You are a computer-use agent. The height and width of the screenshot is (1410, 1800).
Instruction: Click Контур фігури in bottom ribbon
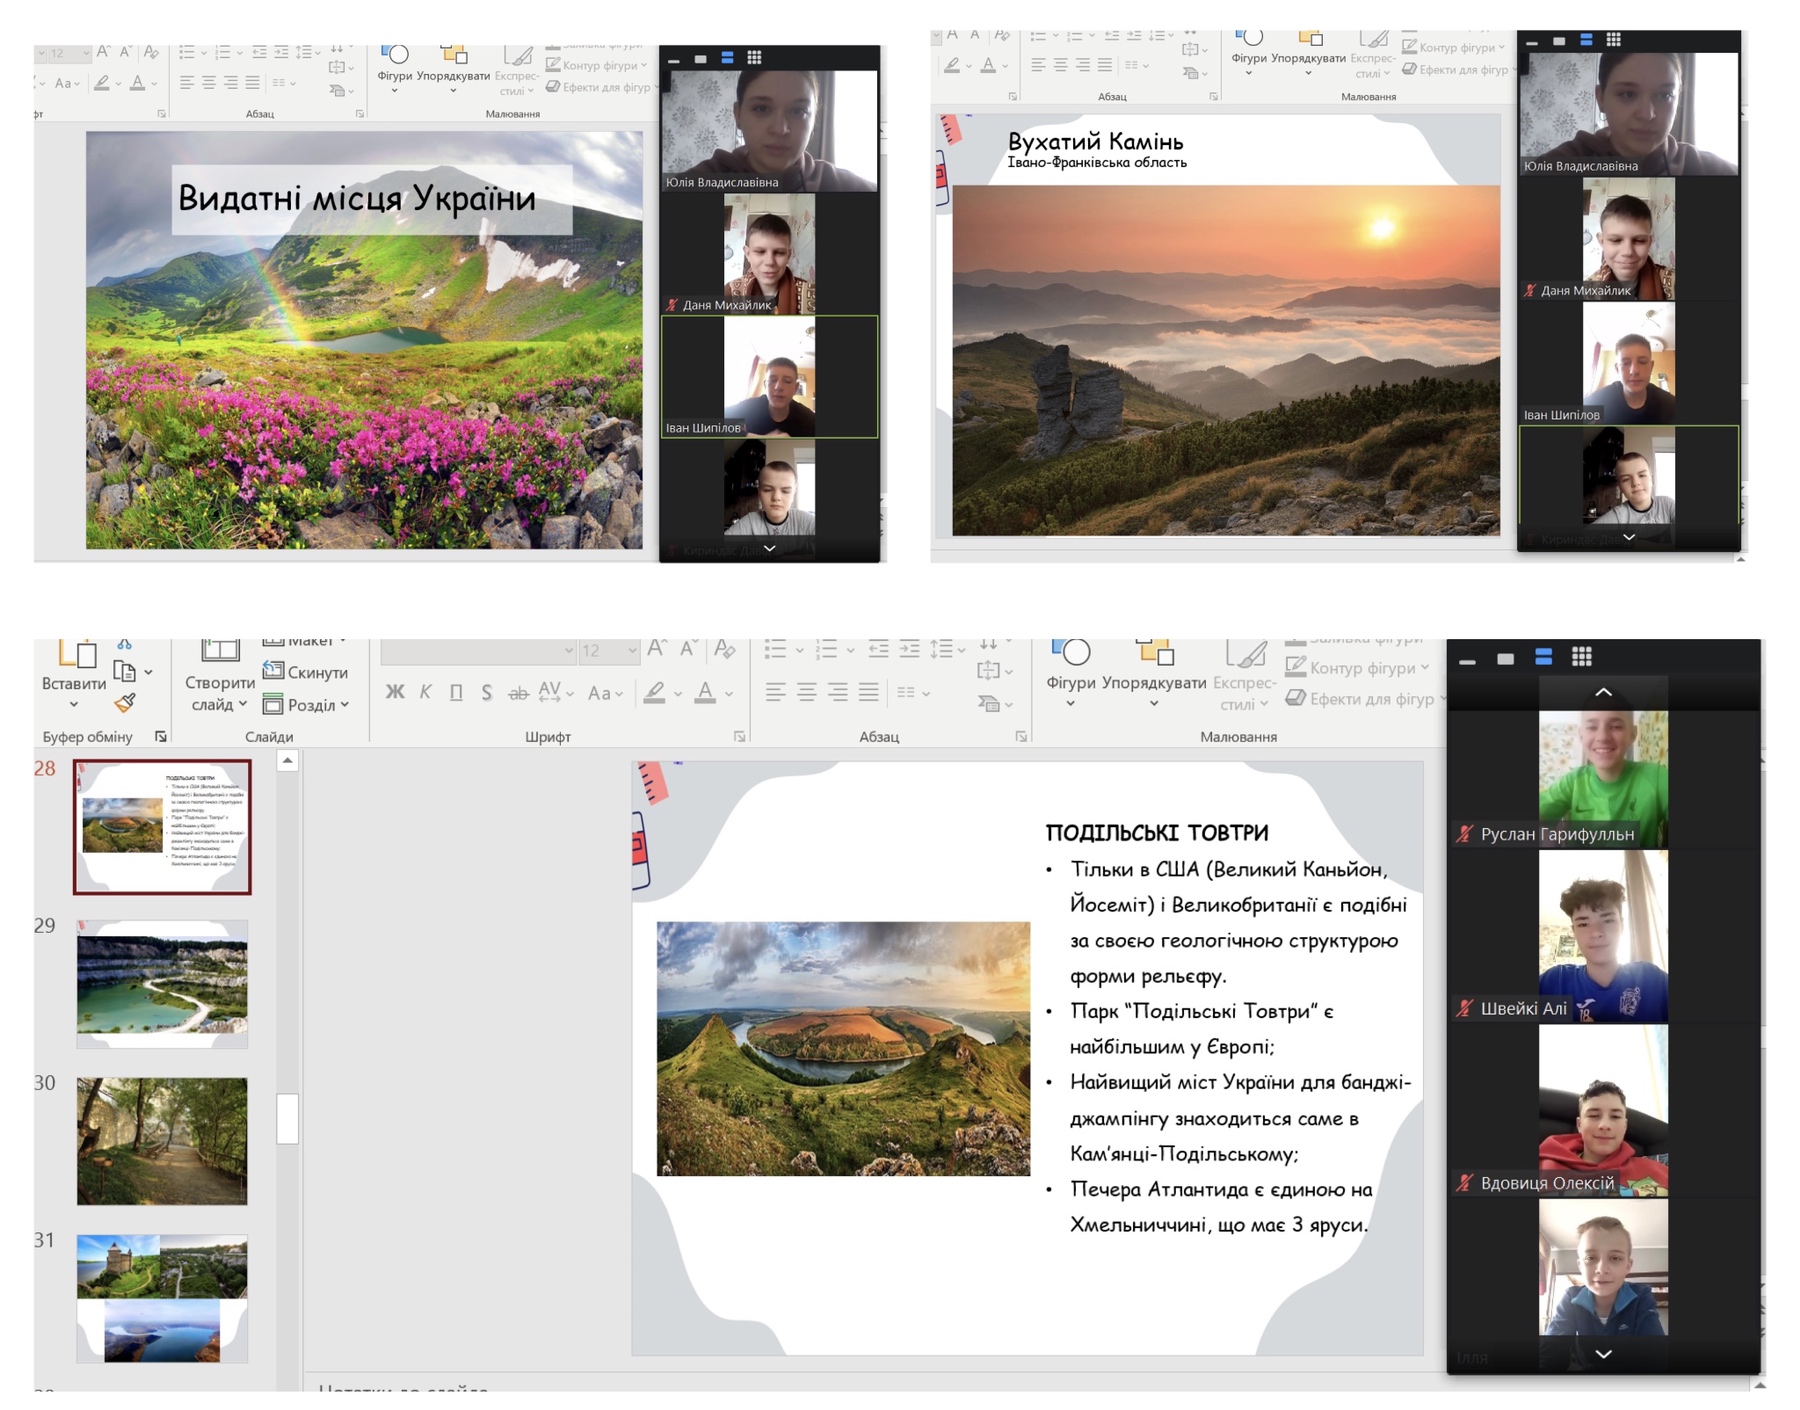point(1359,667)
